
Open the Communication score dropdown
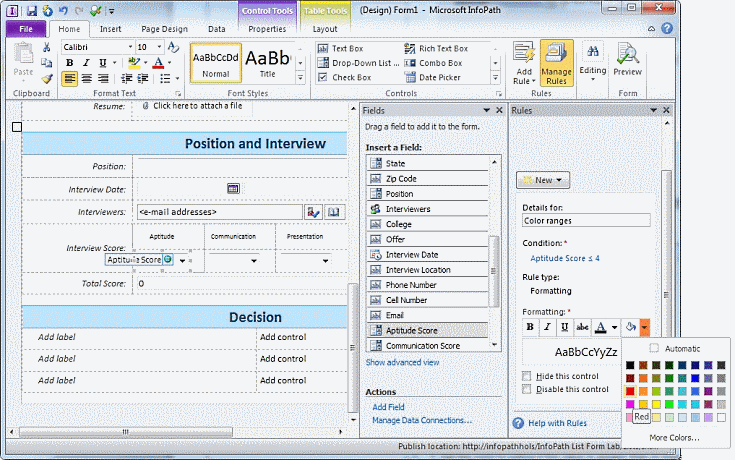(254, 261)
